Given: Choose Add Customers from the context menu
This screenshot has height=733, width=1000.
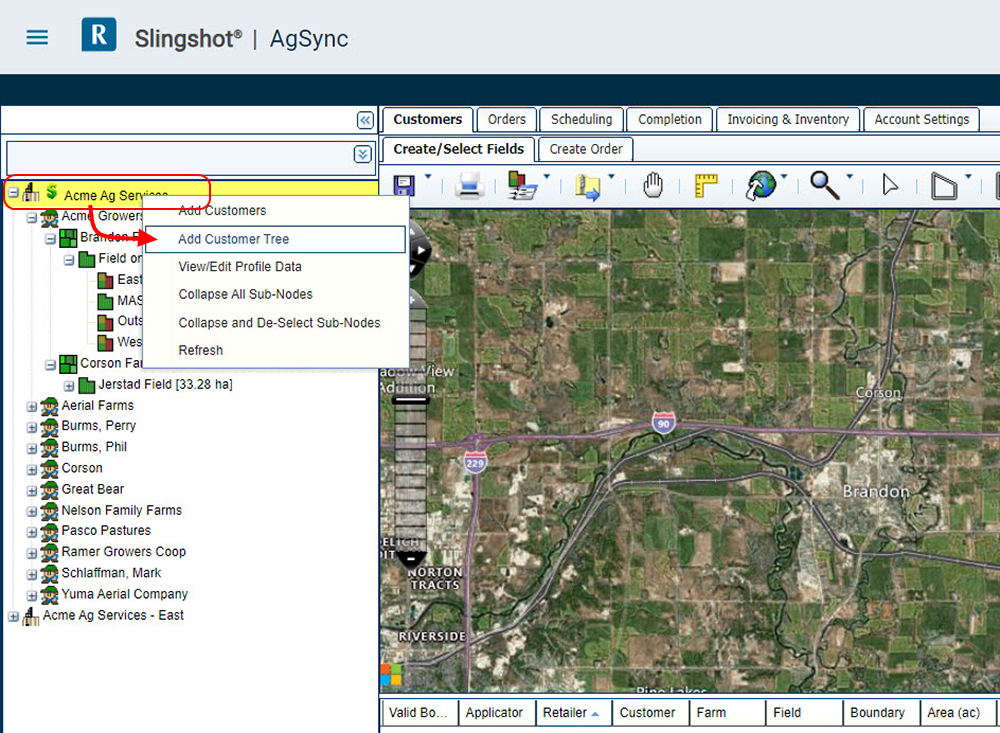Looking at the screenshot, I should coord(276,211).
